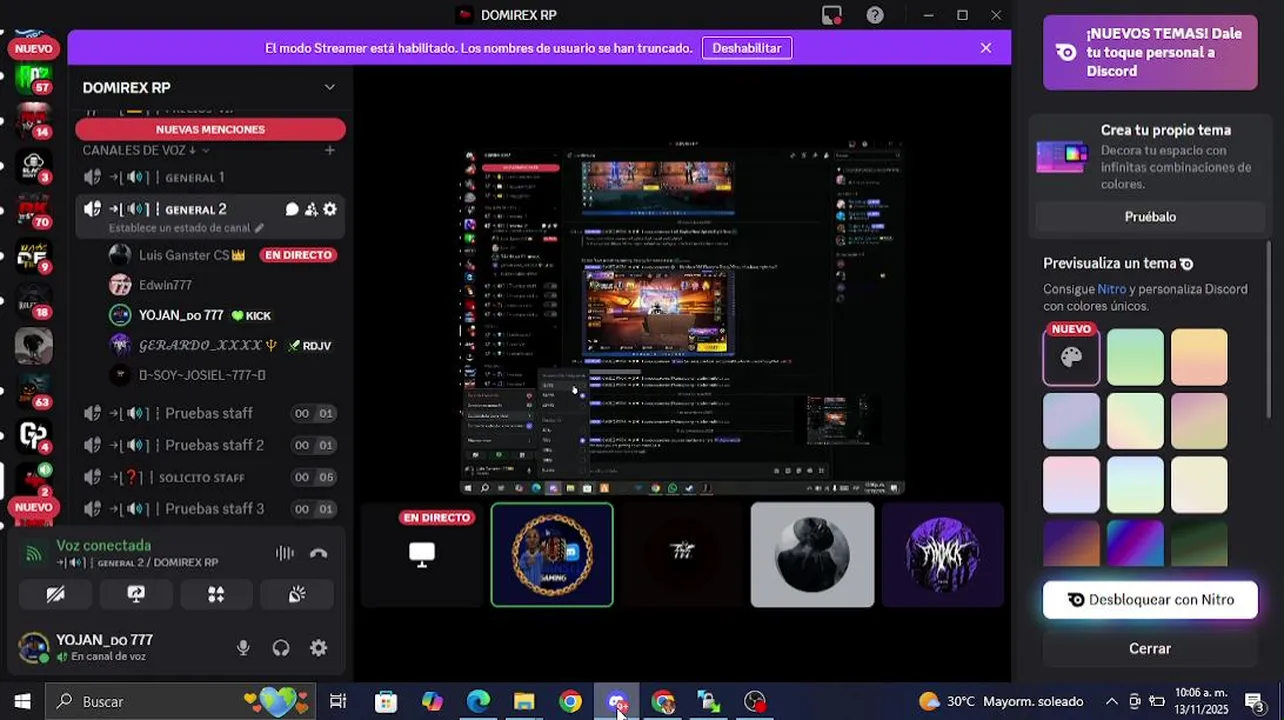The height and width of the screenshot is (720, 1284).
Task: Edit General 2 channel settings gear
Action: [x=330, y=209]
